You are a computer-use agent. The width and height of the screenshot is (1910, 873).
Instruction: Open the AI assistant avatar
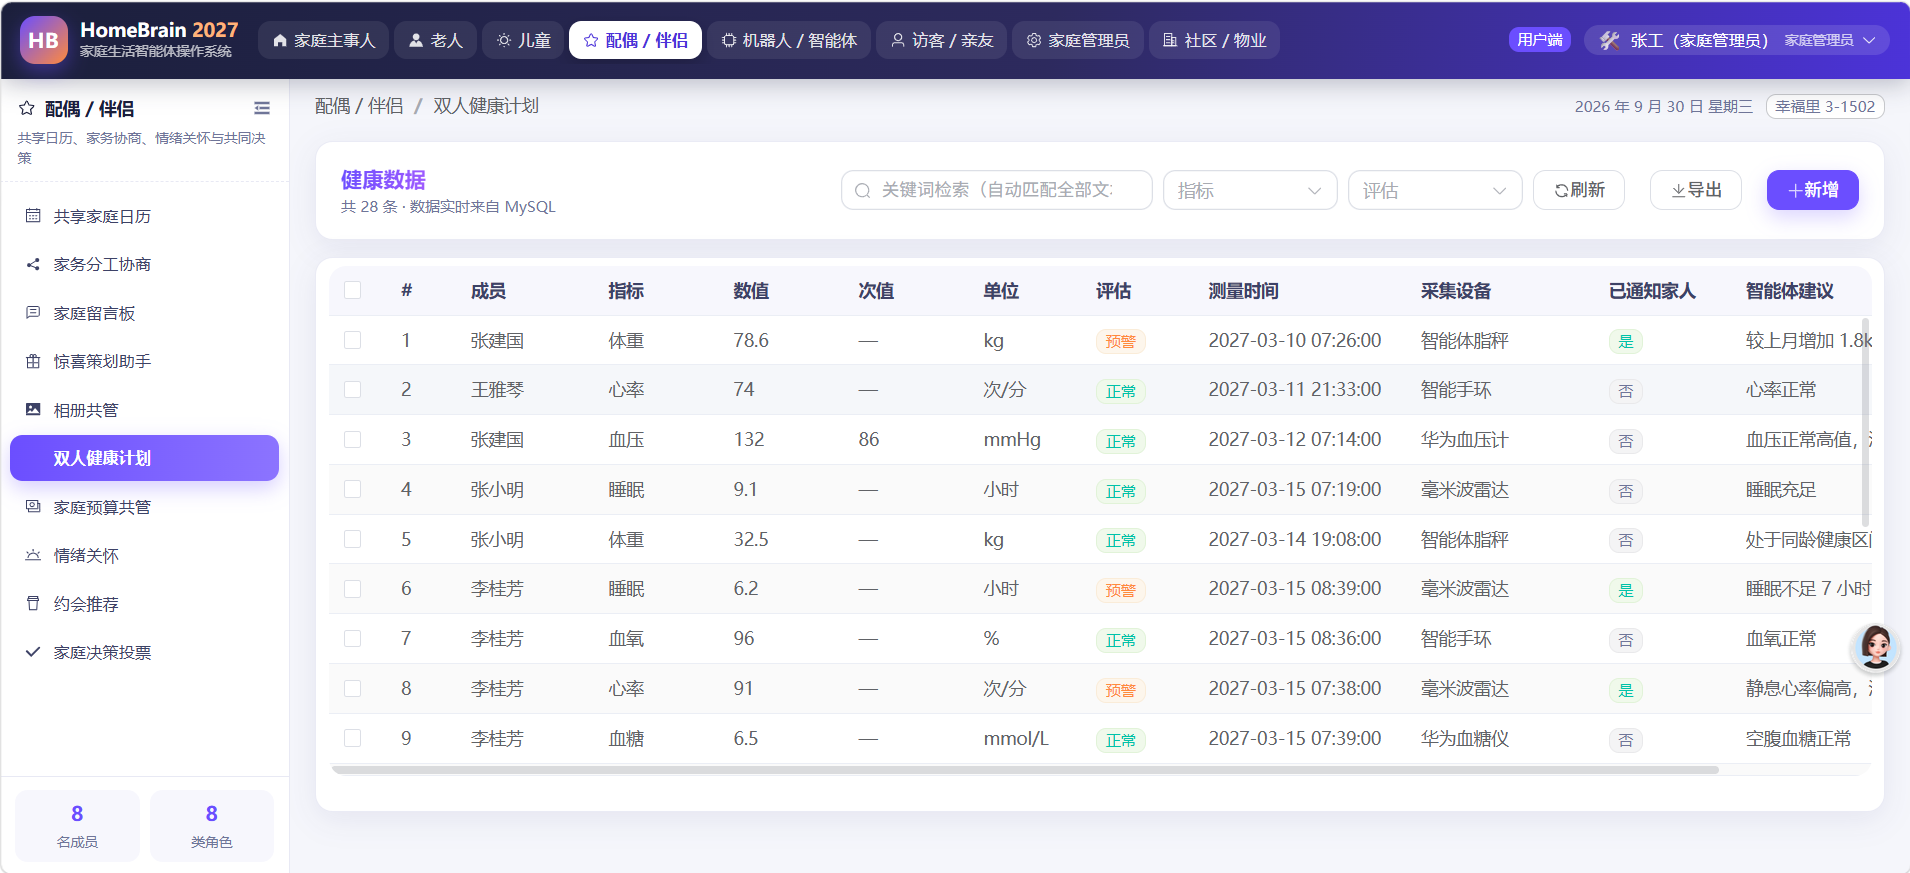point(1875,647)
